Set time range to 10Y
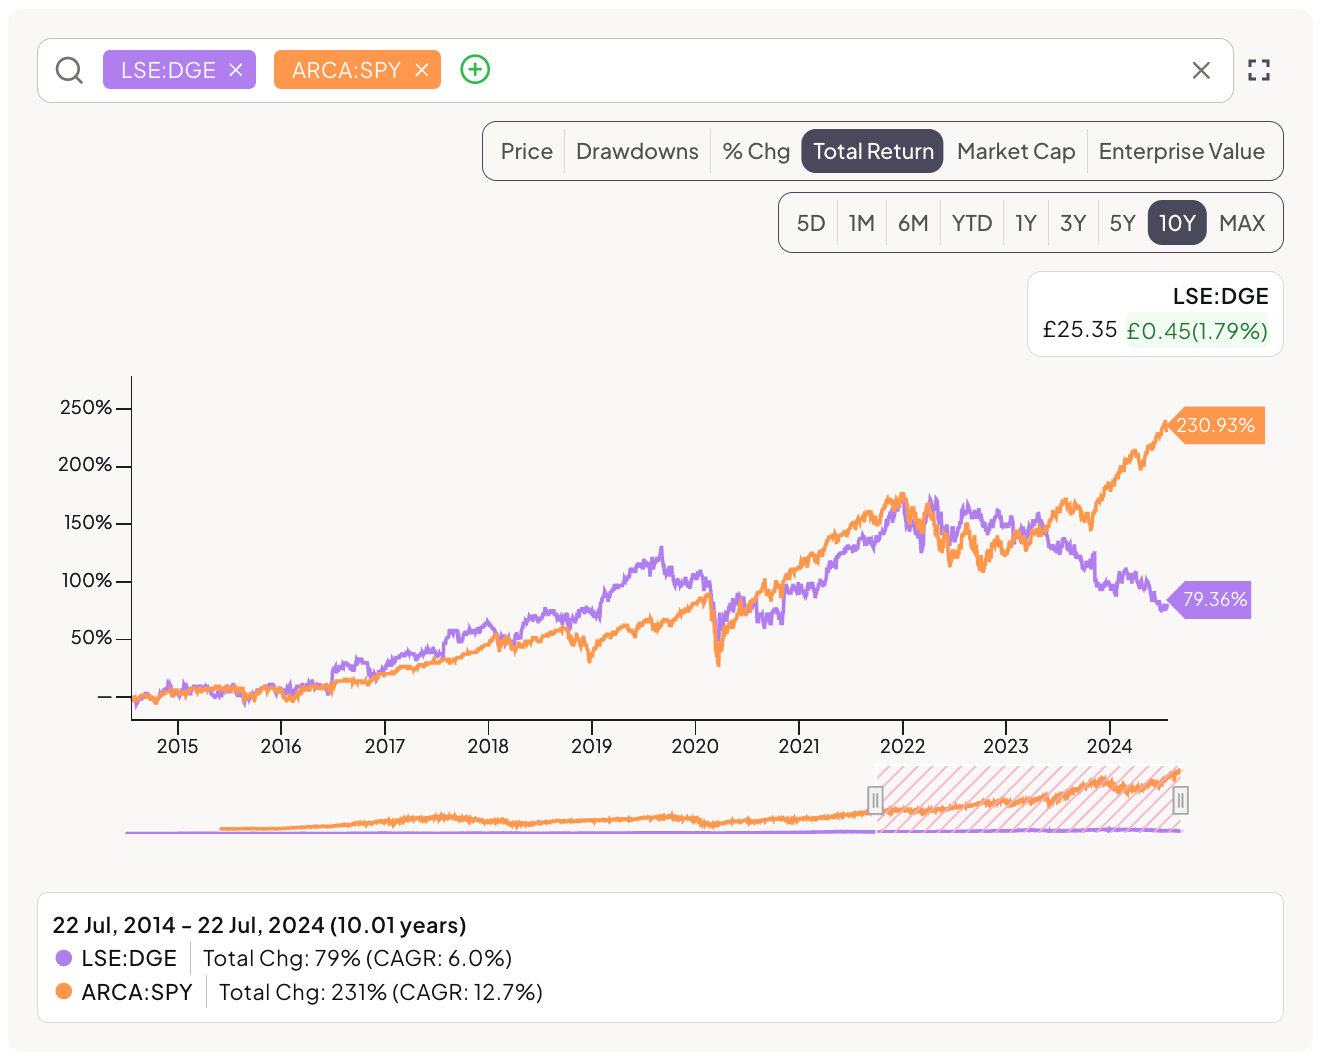This screenshot has height=1062, width=1326. 1177,223
